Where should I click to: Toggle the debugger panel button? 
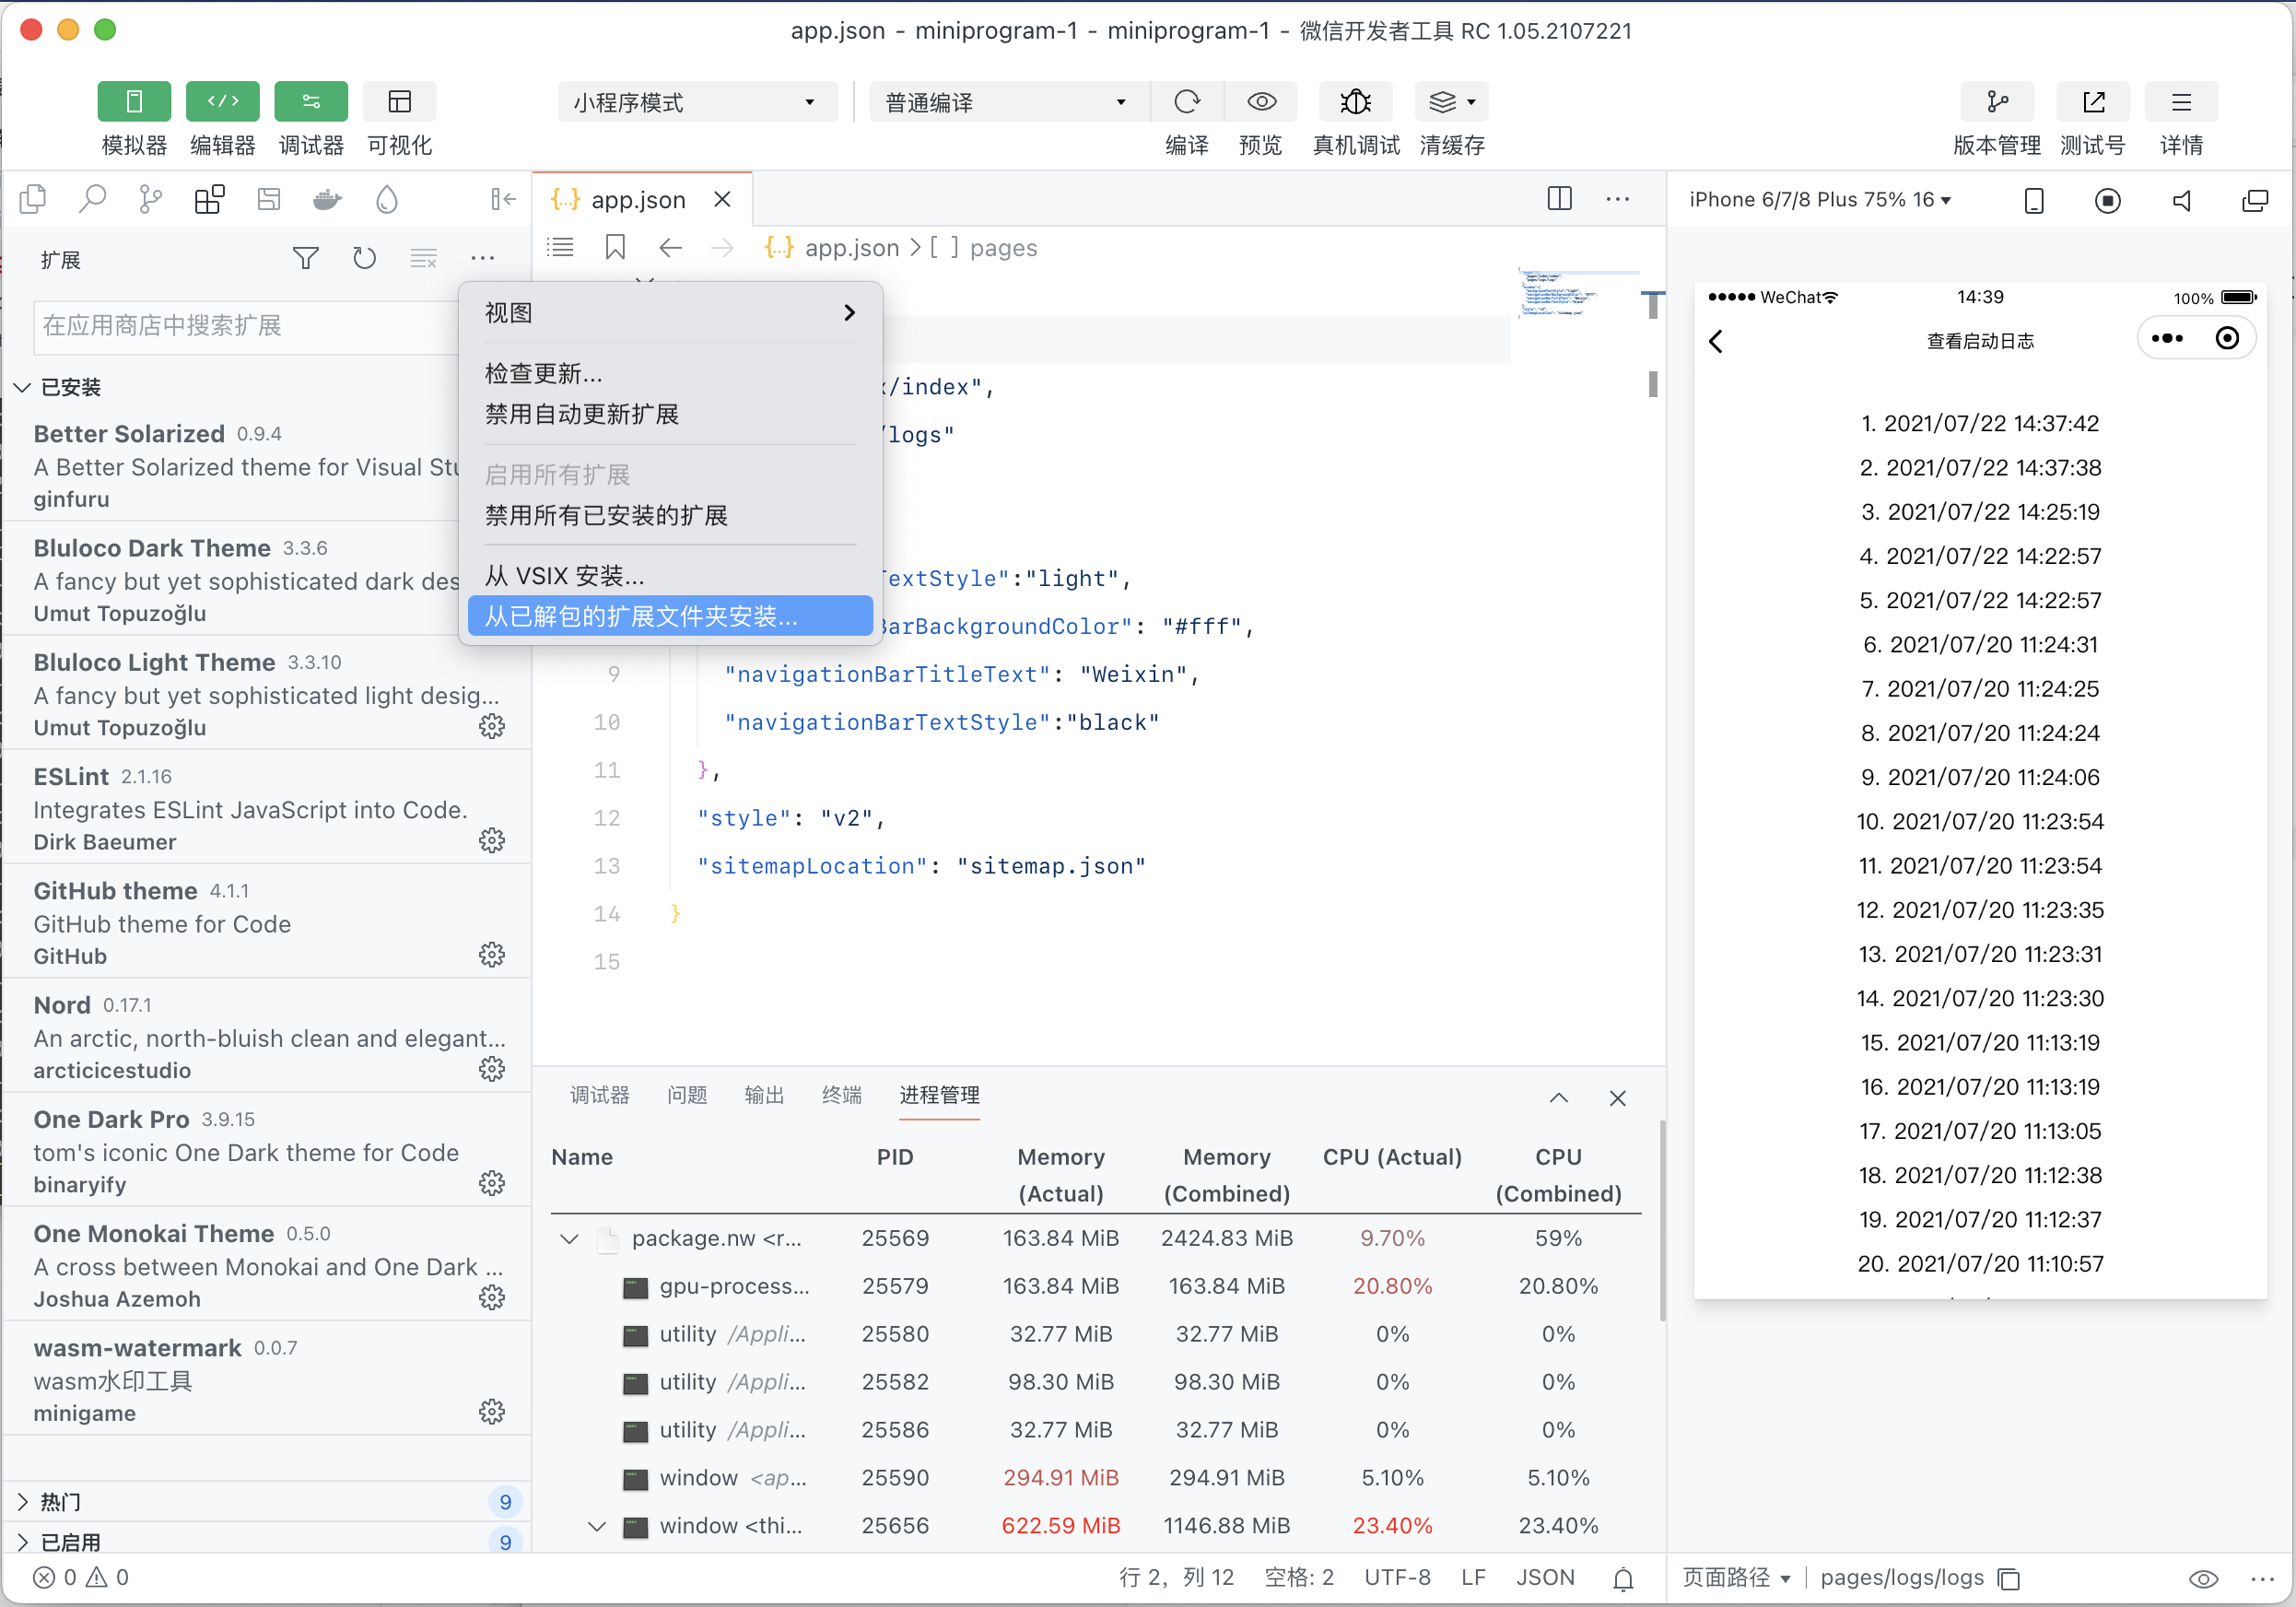point(311,102)
